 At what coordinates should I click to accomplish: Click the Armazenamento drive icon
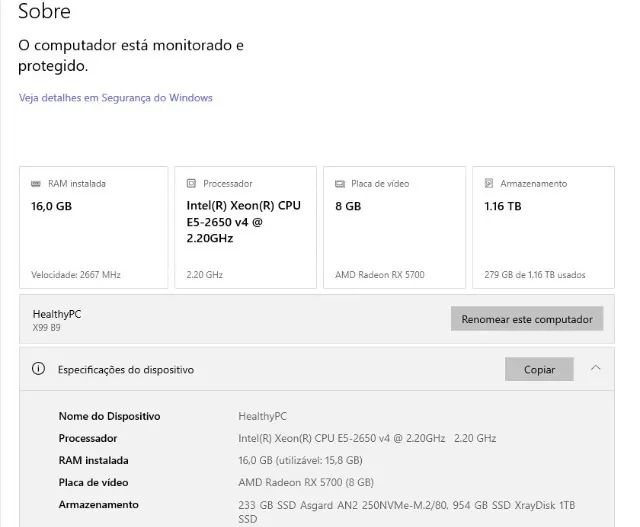(x=489, y=184)
